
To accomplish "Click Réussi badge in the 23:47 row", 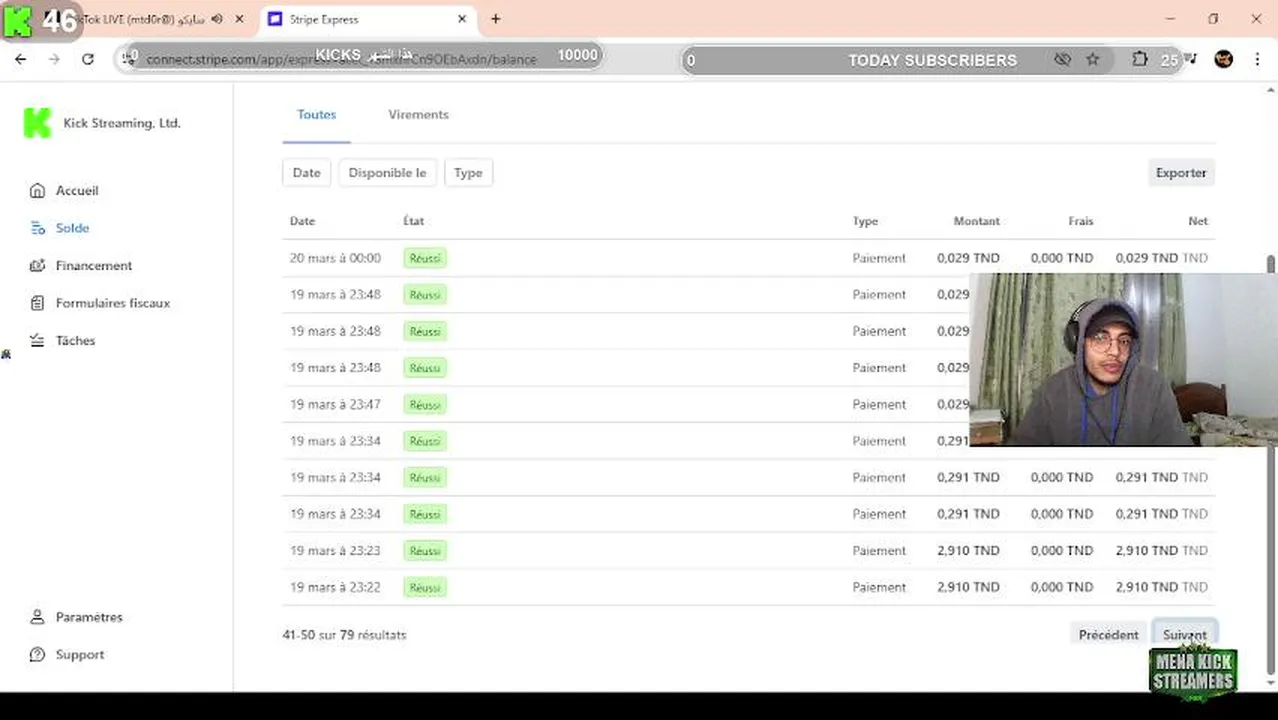I will pyautogui.click(x=425, y=404).
